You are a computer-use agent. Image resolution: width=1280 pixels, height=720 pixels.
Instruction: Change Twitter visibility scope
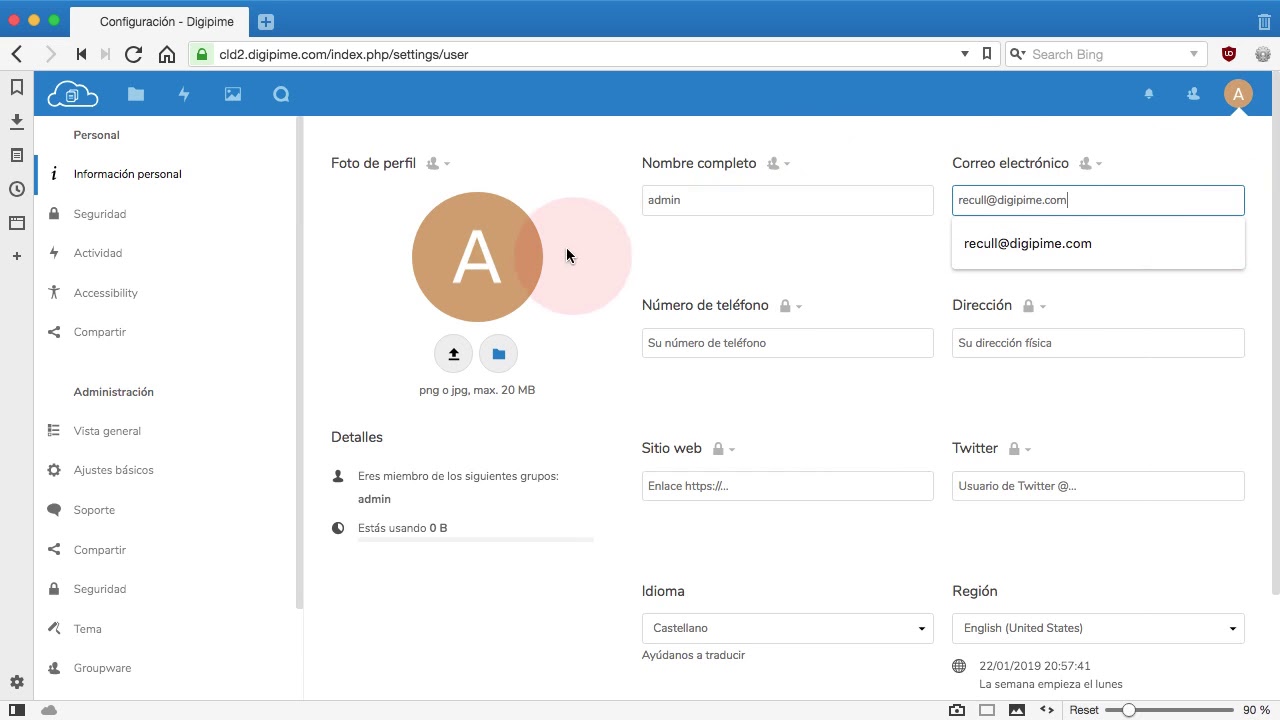(1020, 449)
